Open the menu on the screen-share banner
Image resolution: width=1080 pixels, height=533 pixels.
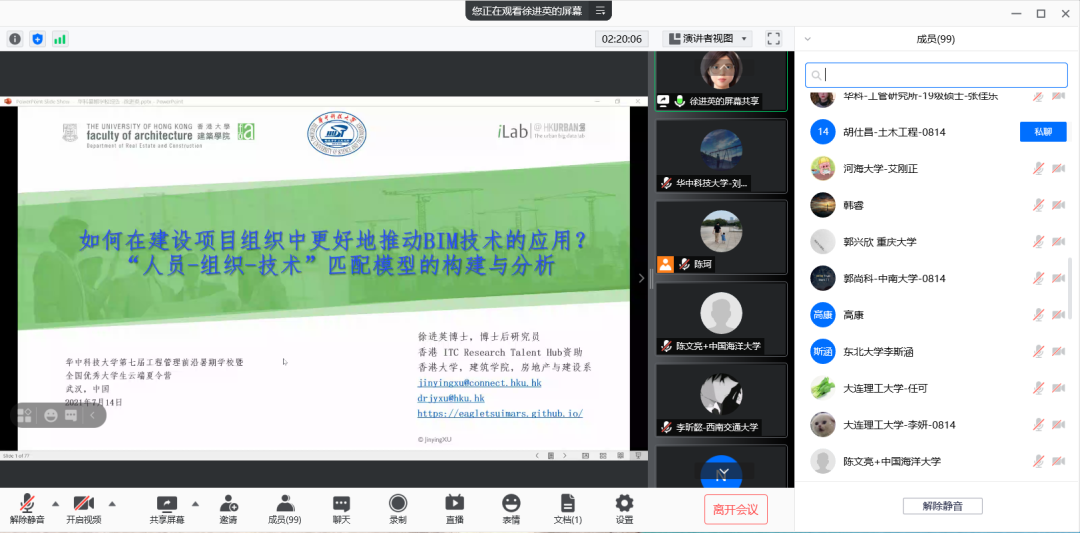(600, 11)
